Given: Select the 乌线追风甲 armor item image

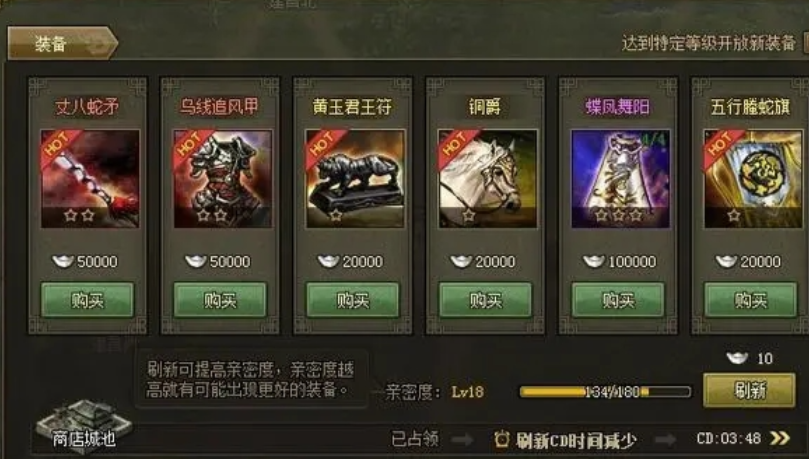Looking at the screenshot, I should 222,178.
